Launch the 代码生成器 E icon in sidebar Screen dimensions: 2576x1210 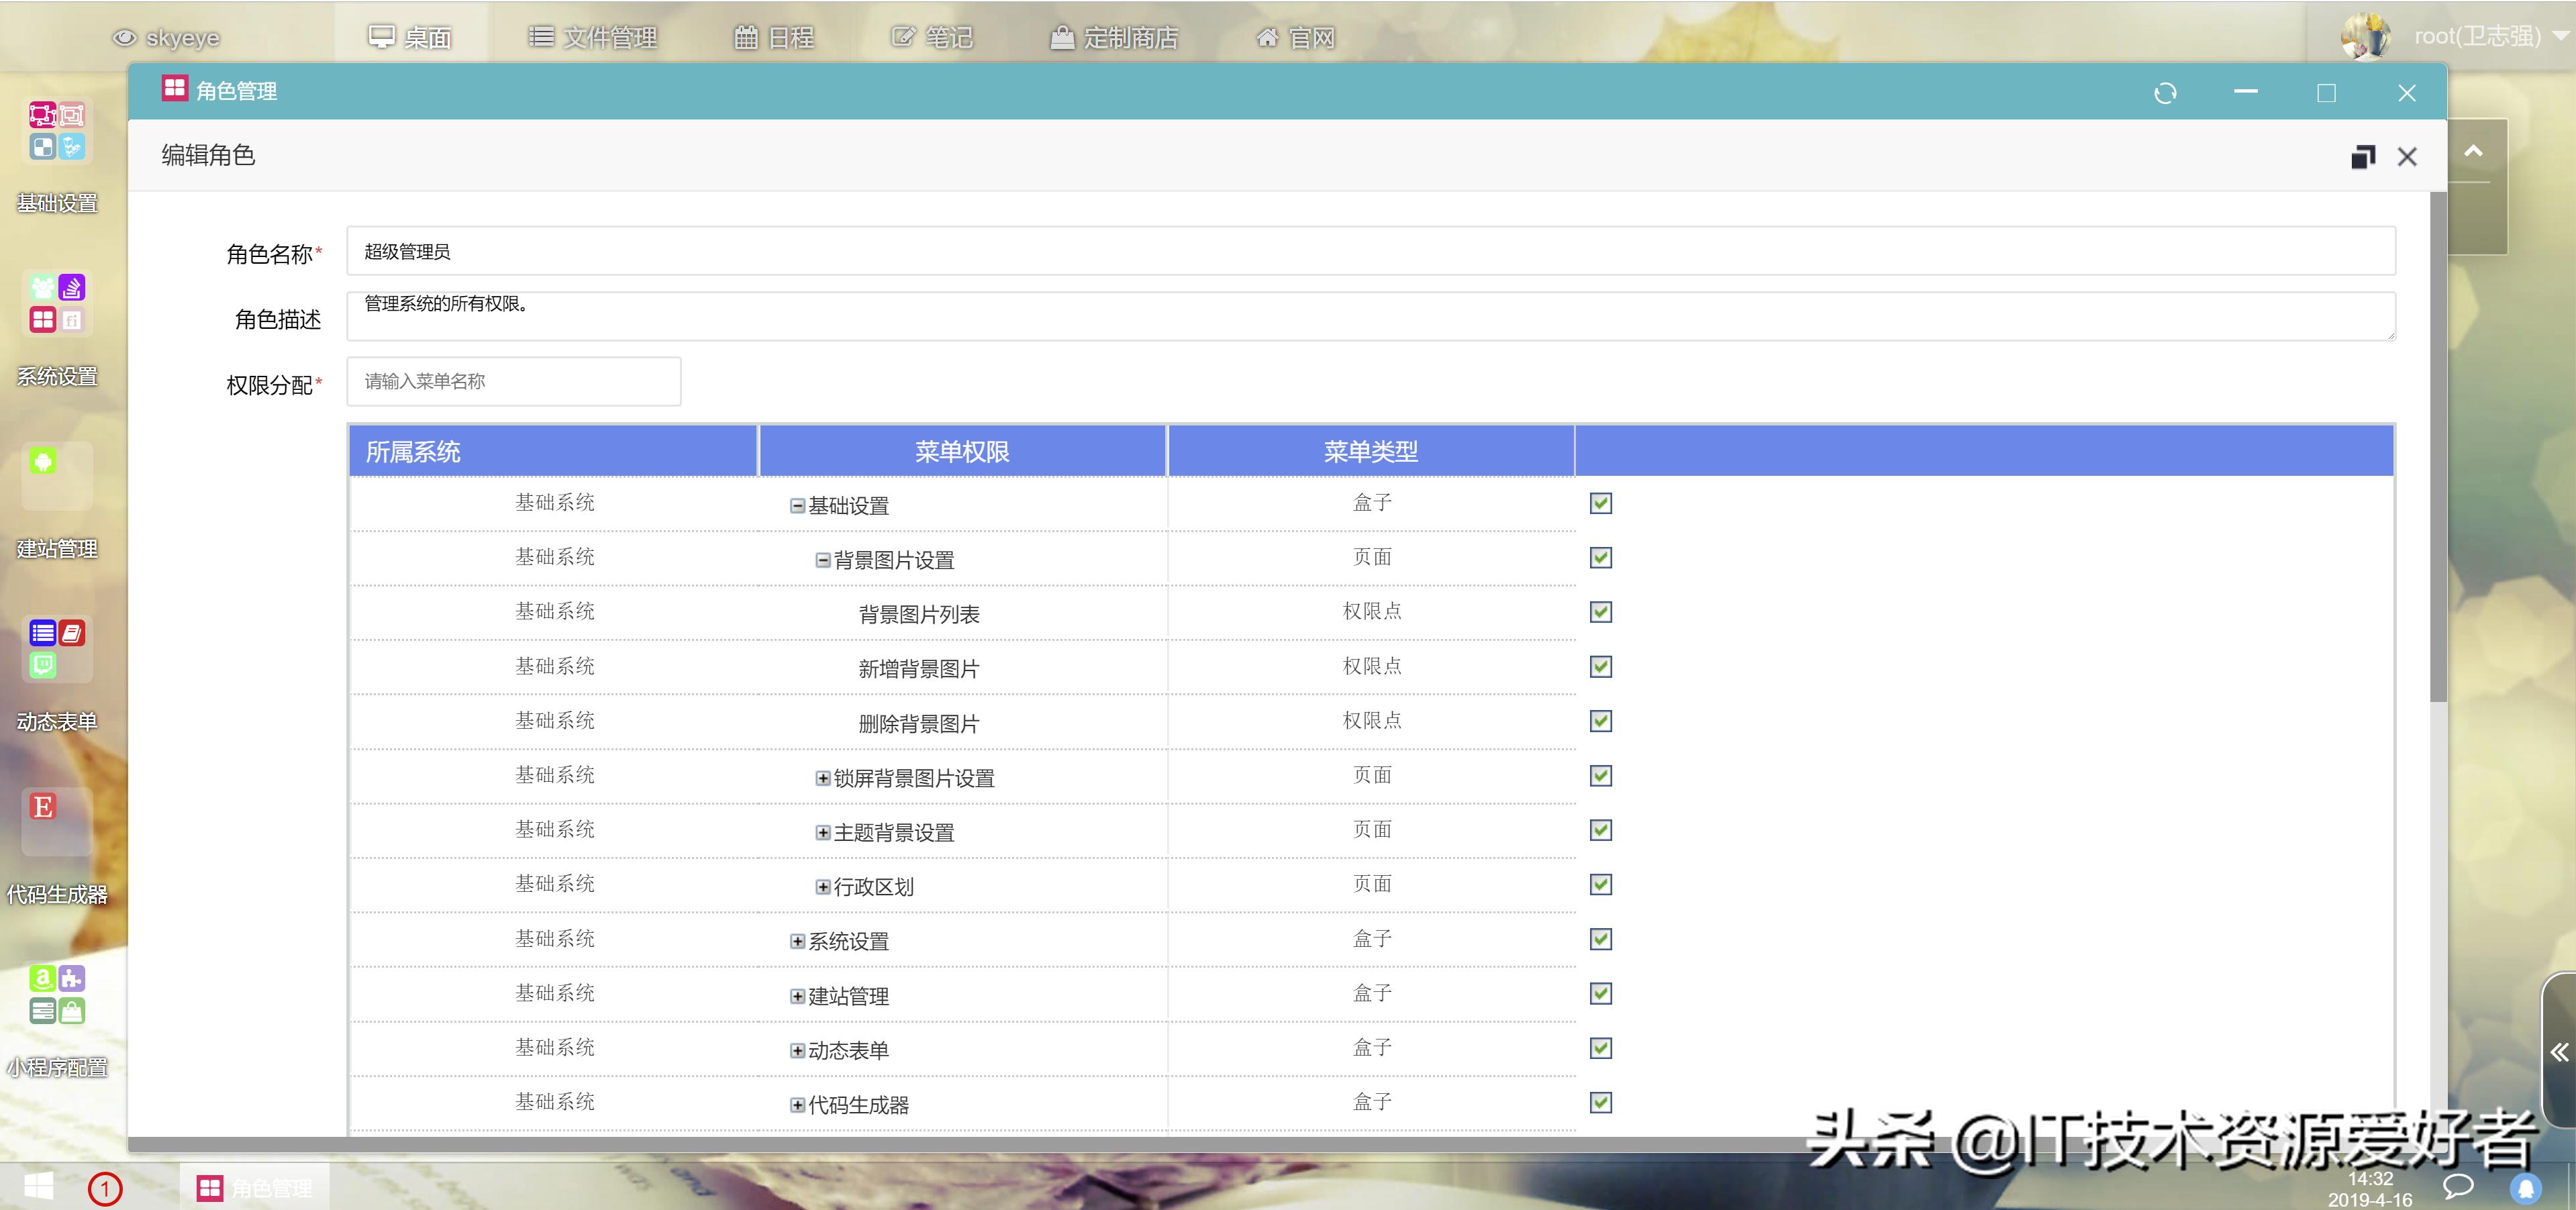[x=42, y=807]
